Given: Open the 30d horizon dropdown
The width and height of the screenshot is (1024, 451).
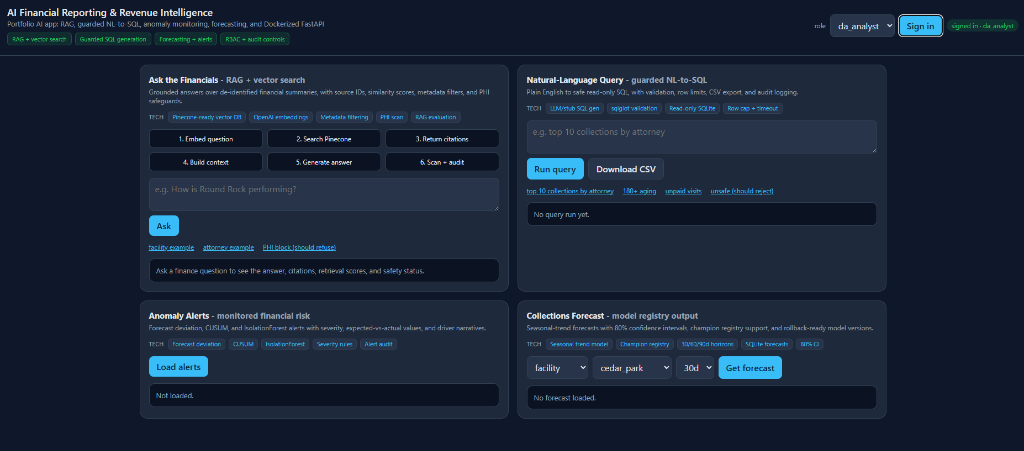Looking at the screenshot, I should [x=695, y=368].
